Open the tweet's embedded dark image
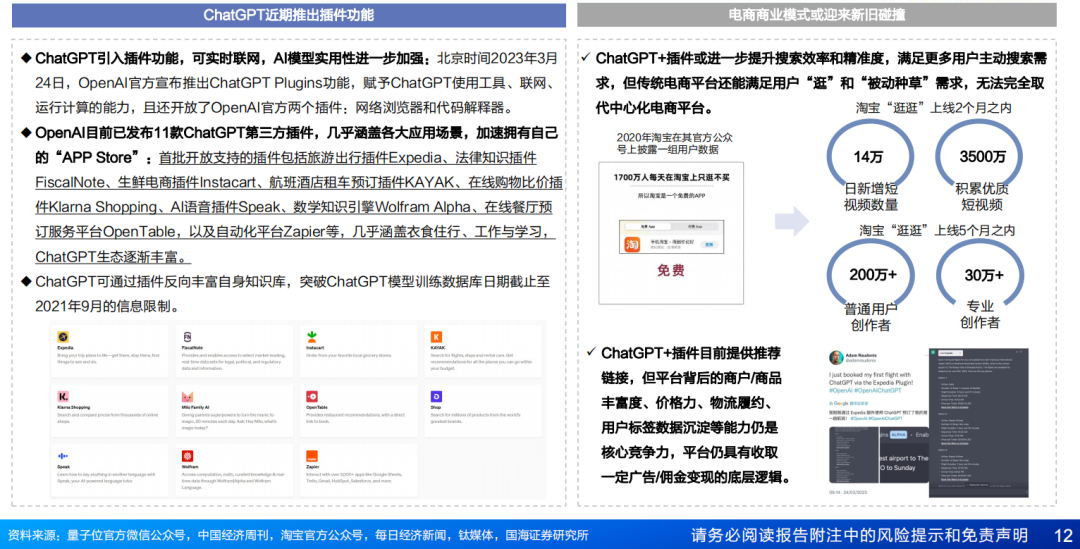 [879, 455]
